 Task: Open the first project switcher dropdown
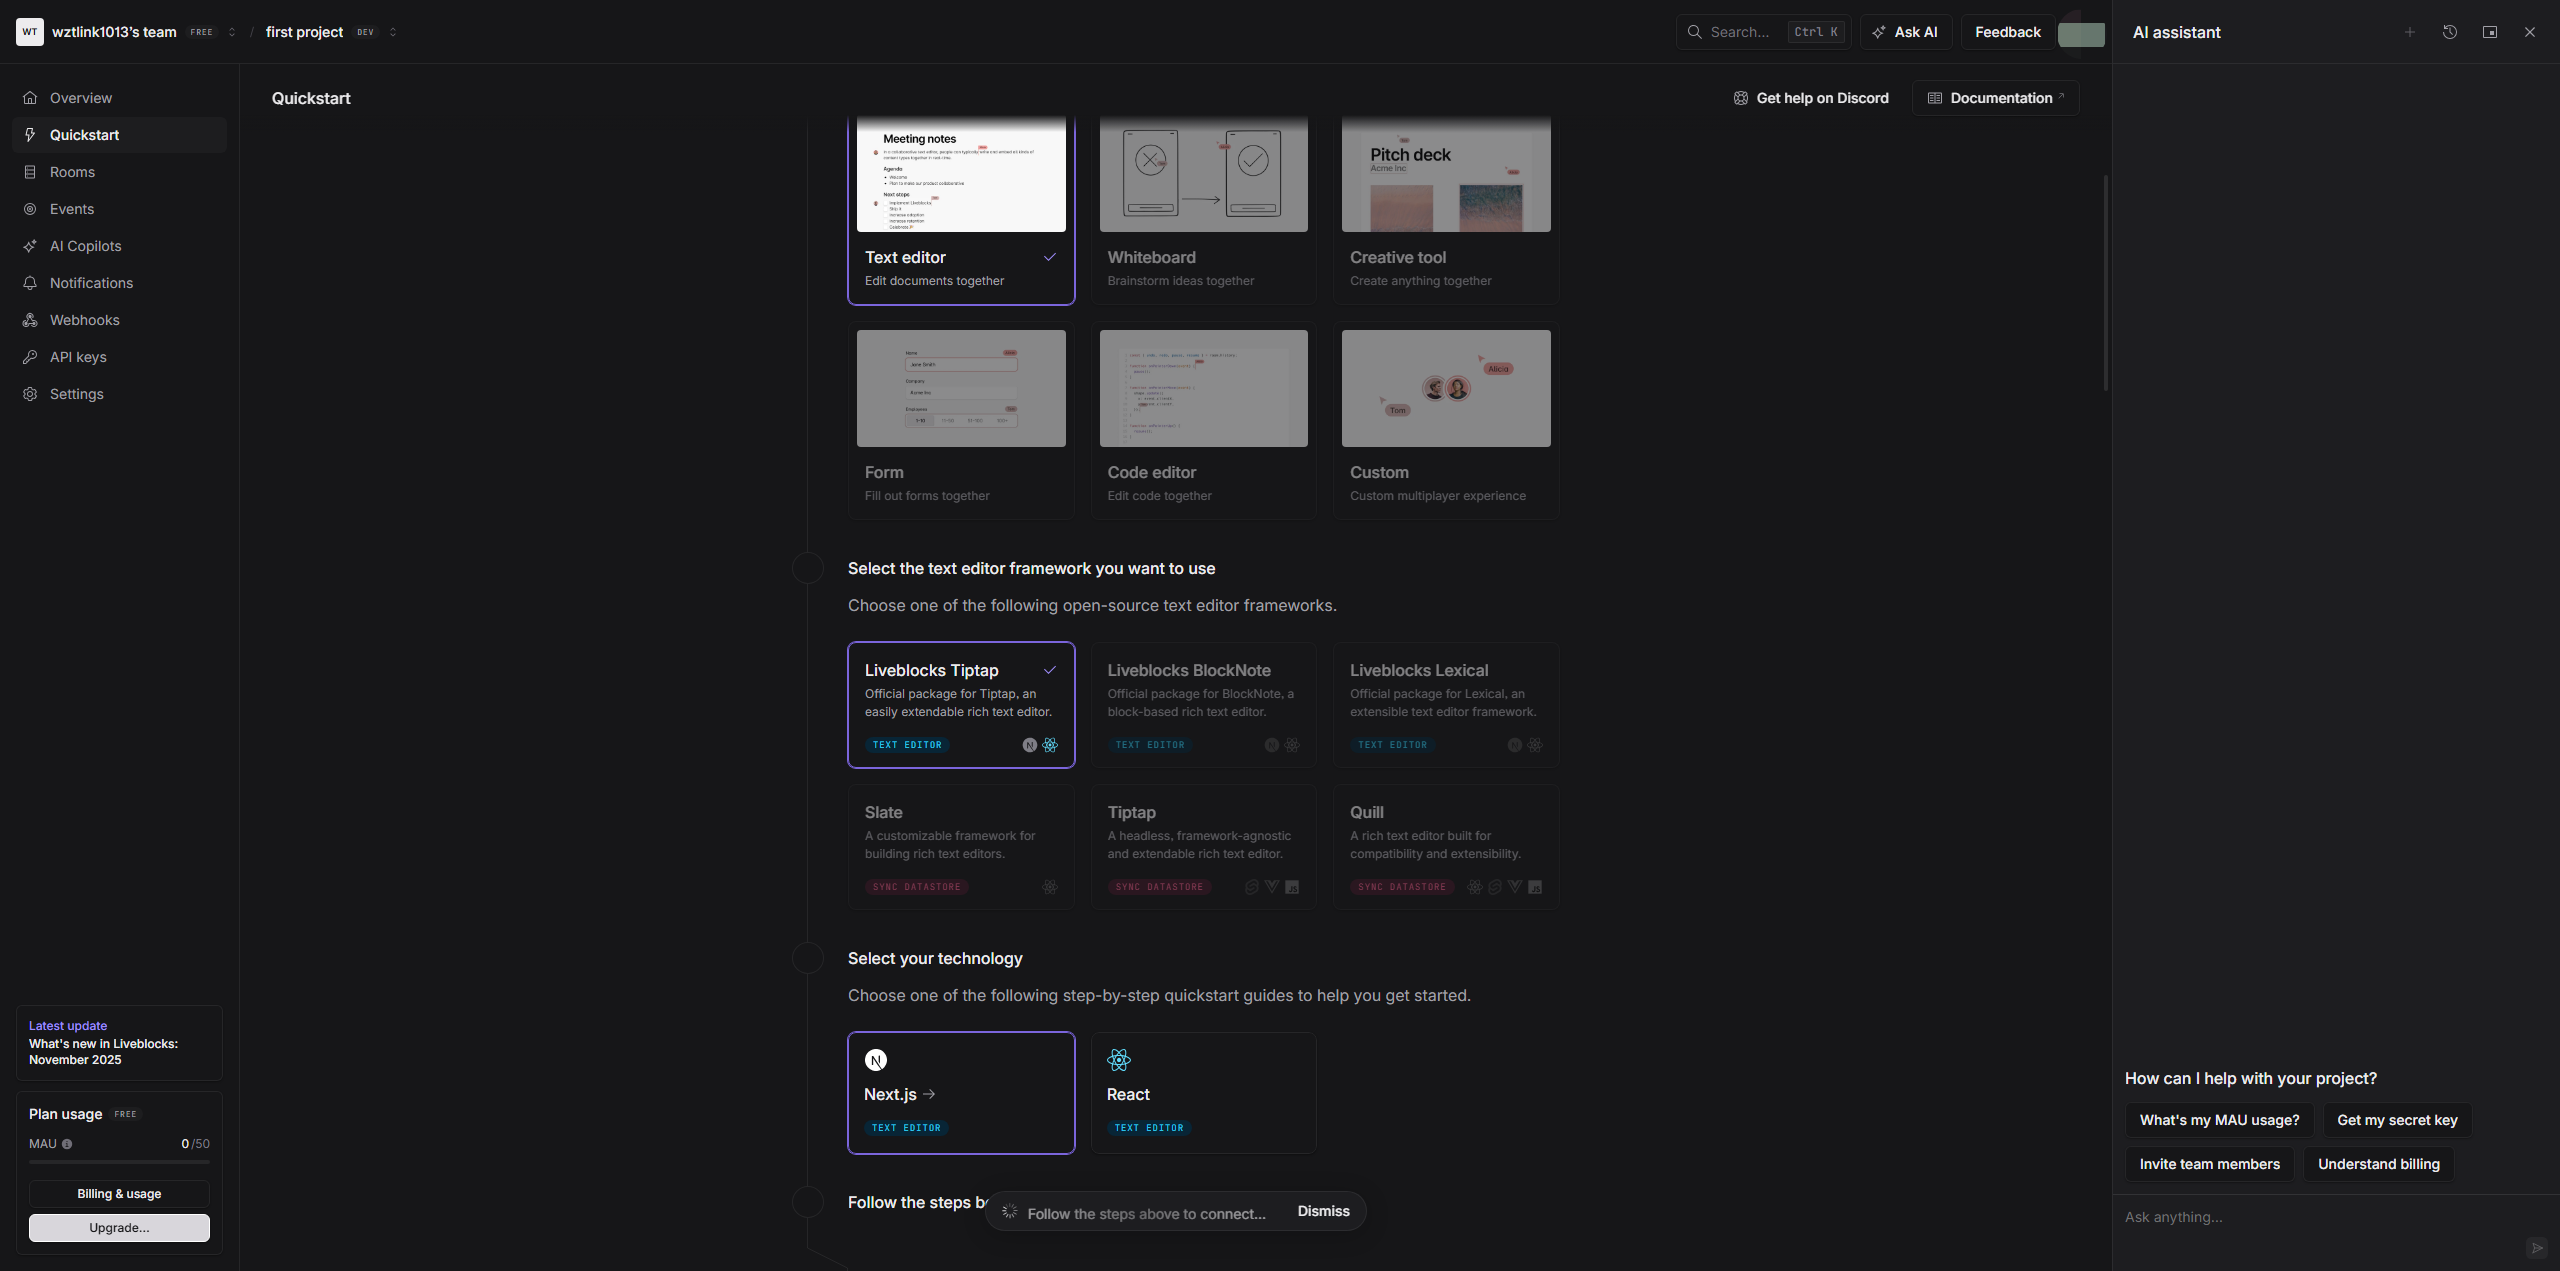[393, 31]
